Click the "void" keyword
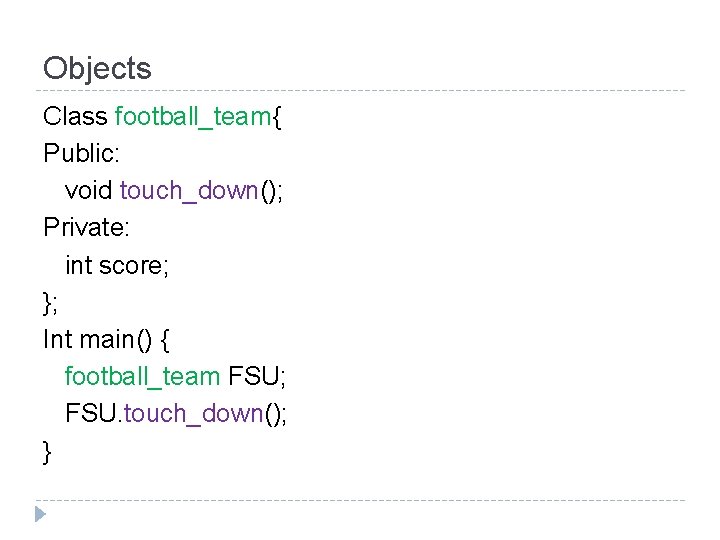 click(88, 190)
